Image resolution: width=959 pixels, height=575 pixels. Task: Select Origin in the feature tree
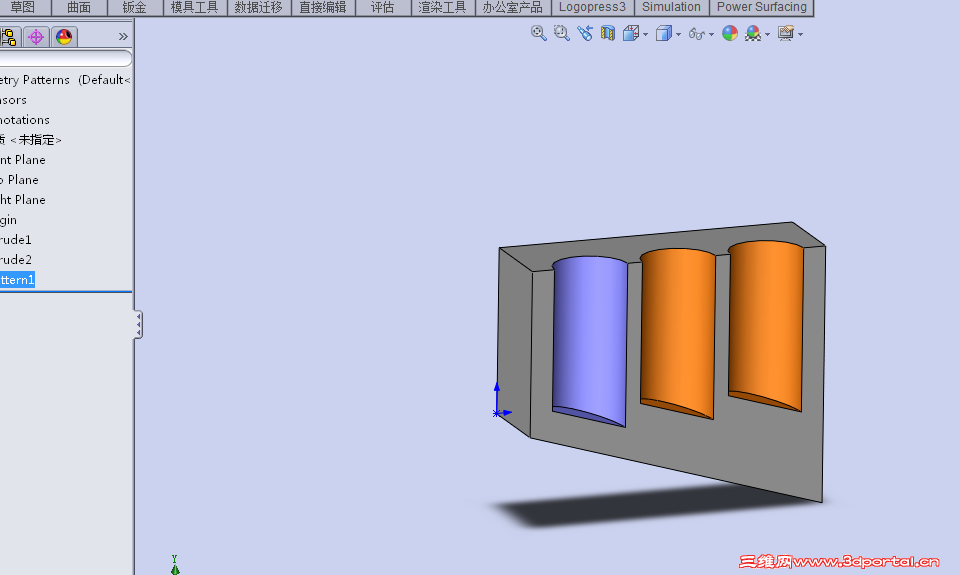9,220
